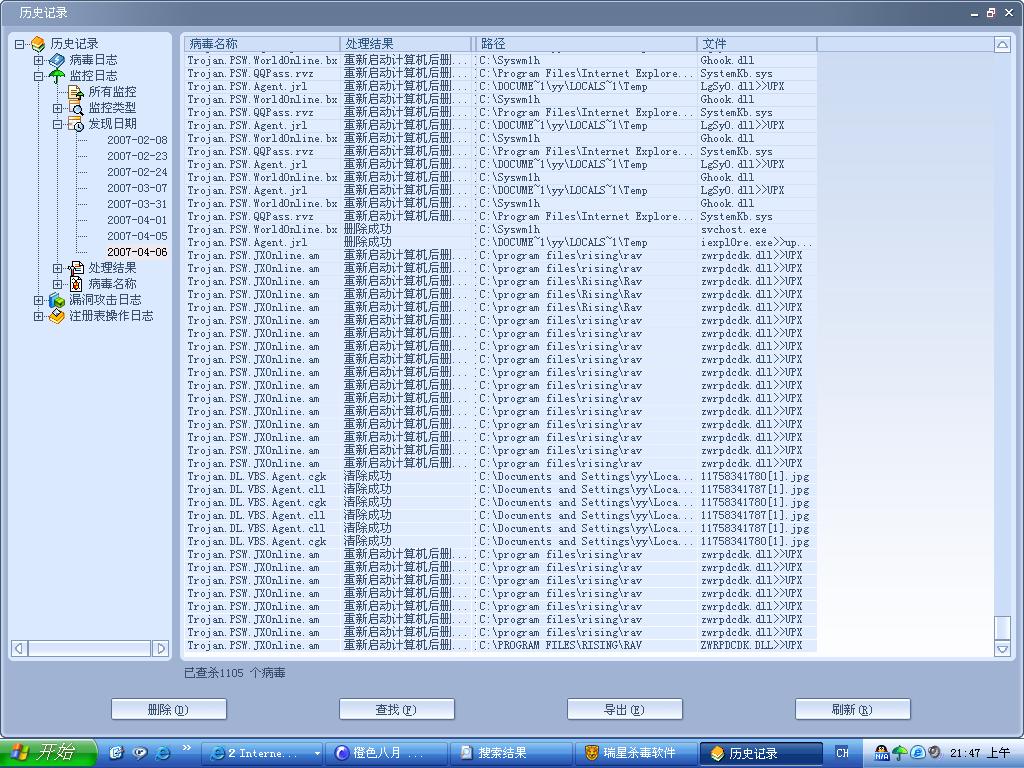Click the 漏洞攻击日志 icon
Image resolution: width=1024 pixels, height=768 pixels.
pyautogui.click(x=57, y=300)
